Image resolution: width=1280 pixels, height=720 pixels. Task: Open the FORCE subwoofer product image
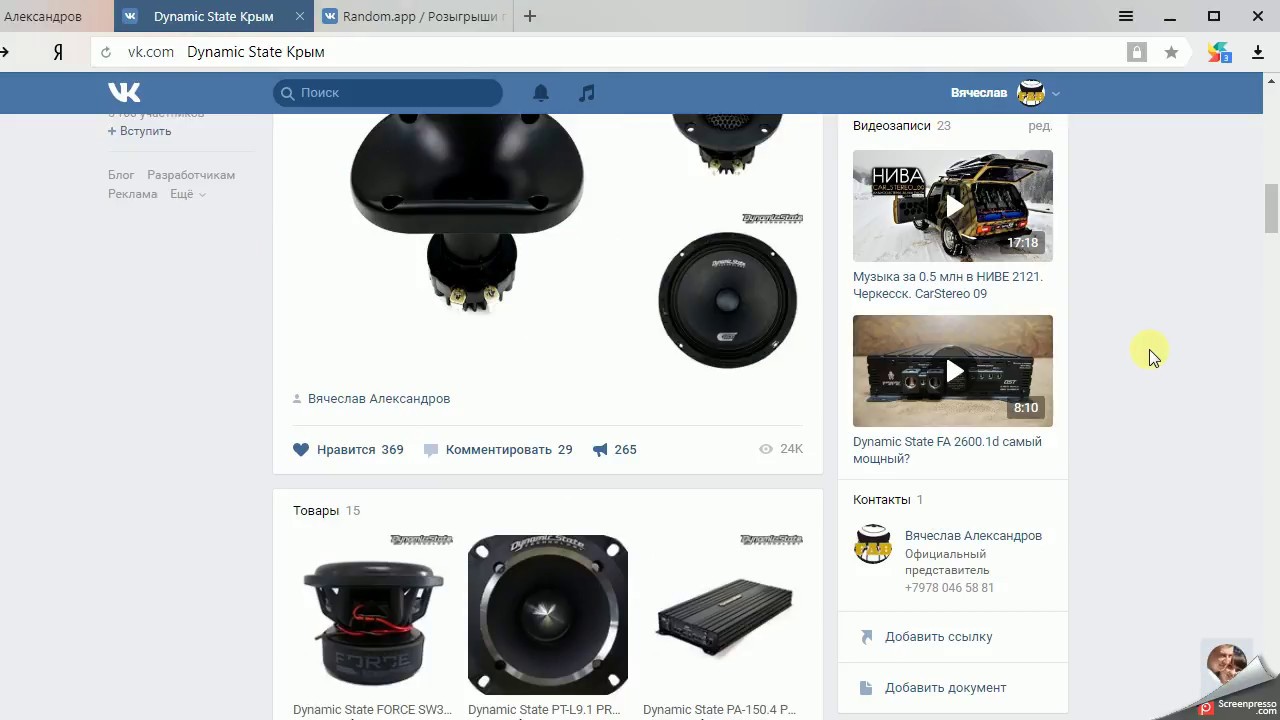pos(373,615)
